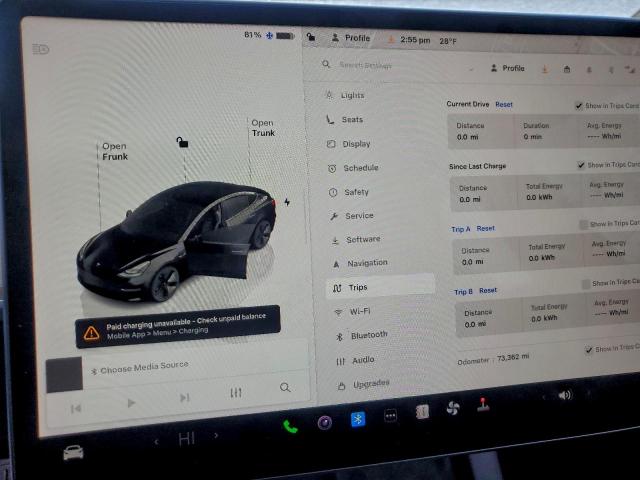Increase temperature with right arrow near HI
The image size is (640, 480).
(216, 436)
